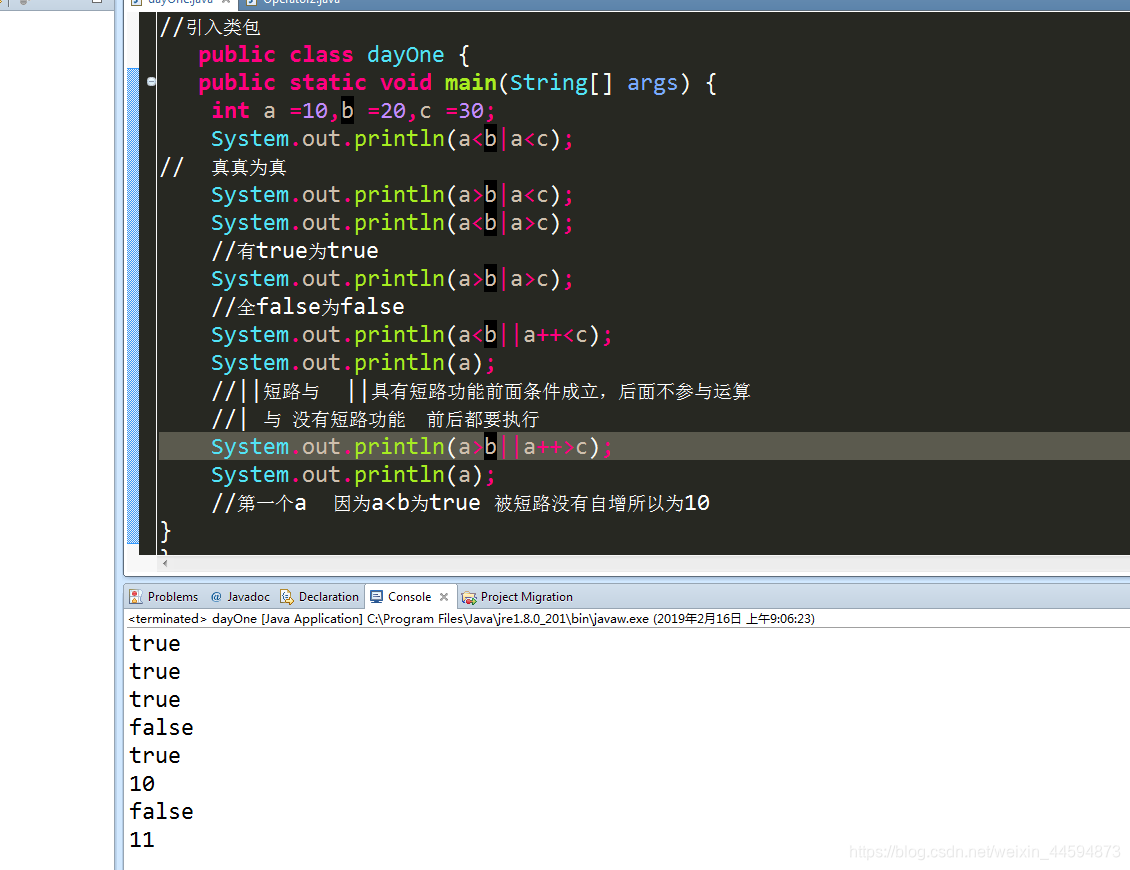Image resolution: width=1130 pixels, height=870 pixels.
Task: Click the Problems view icon
Action: (135, 597)
